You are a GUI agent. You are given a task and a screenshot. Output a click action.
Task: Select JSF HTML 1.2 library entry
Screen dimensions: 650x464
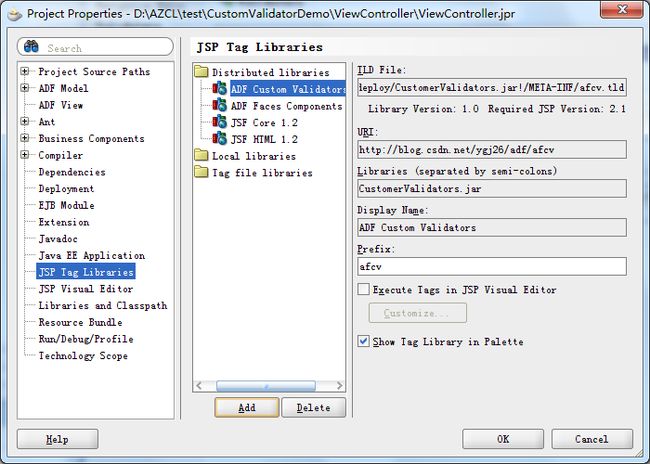(x=264, y=139)
